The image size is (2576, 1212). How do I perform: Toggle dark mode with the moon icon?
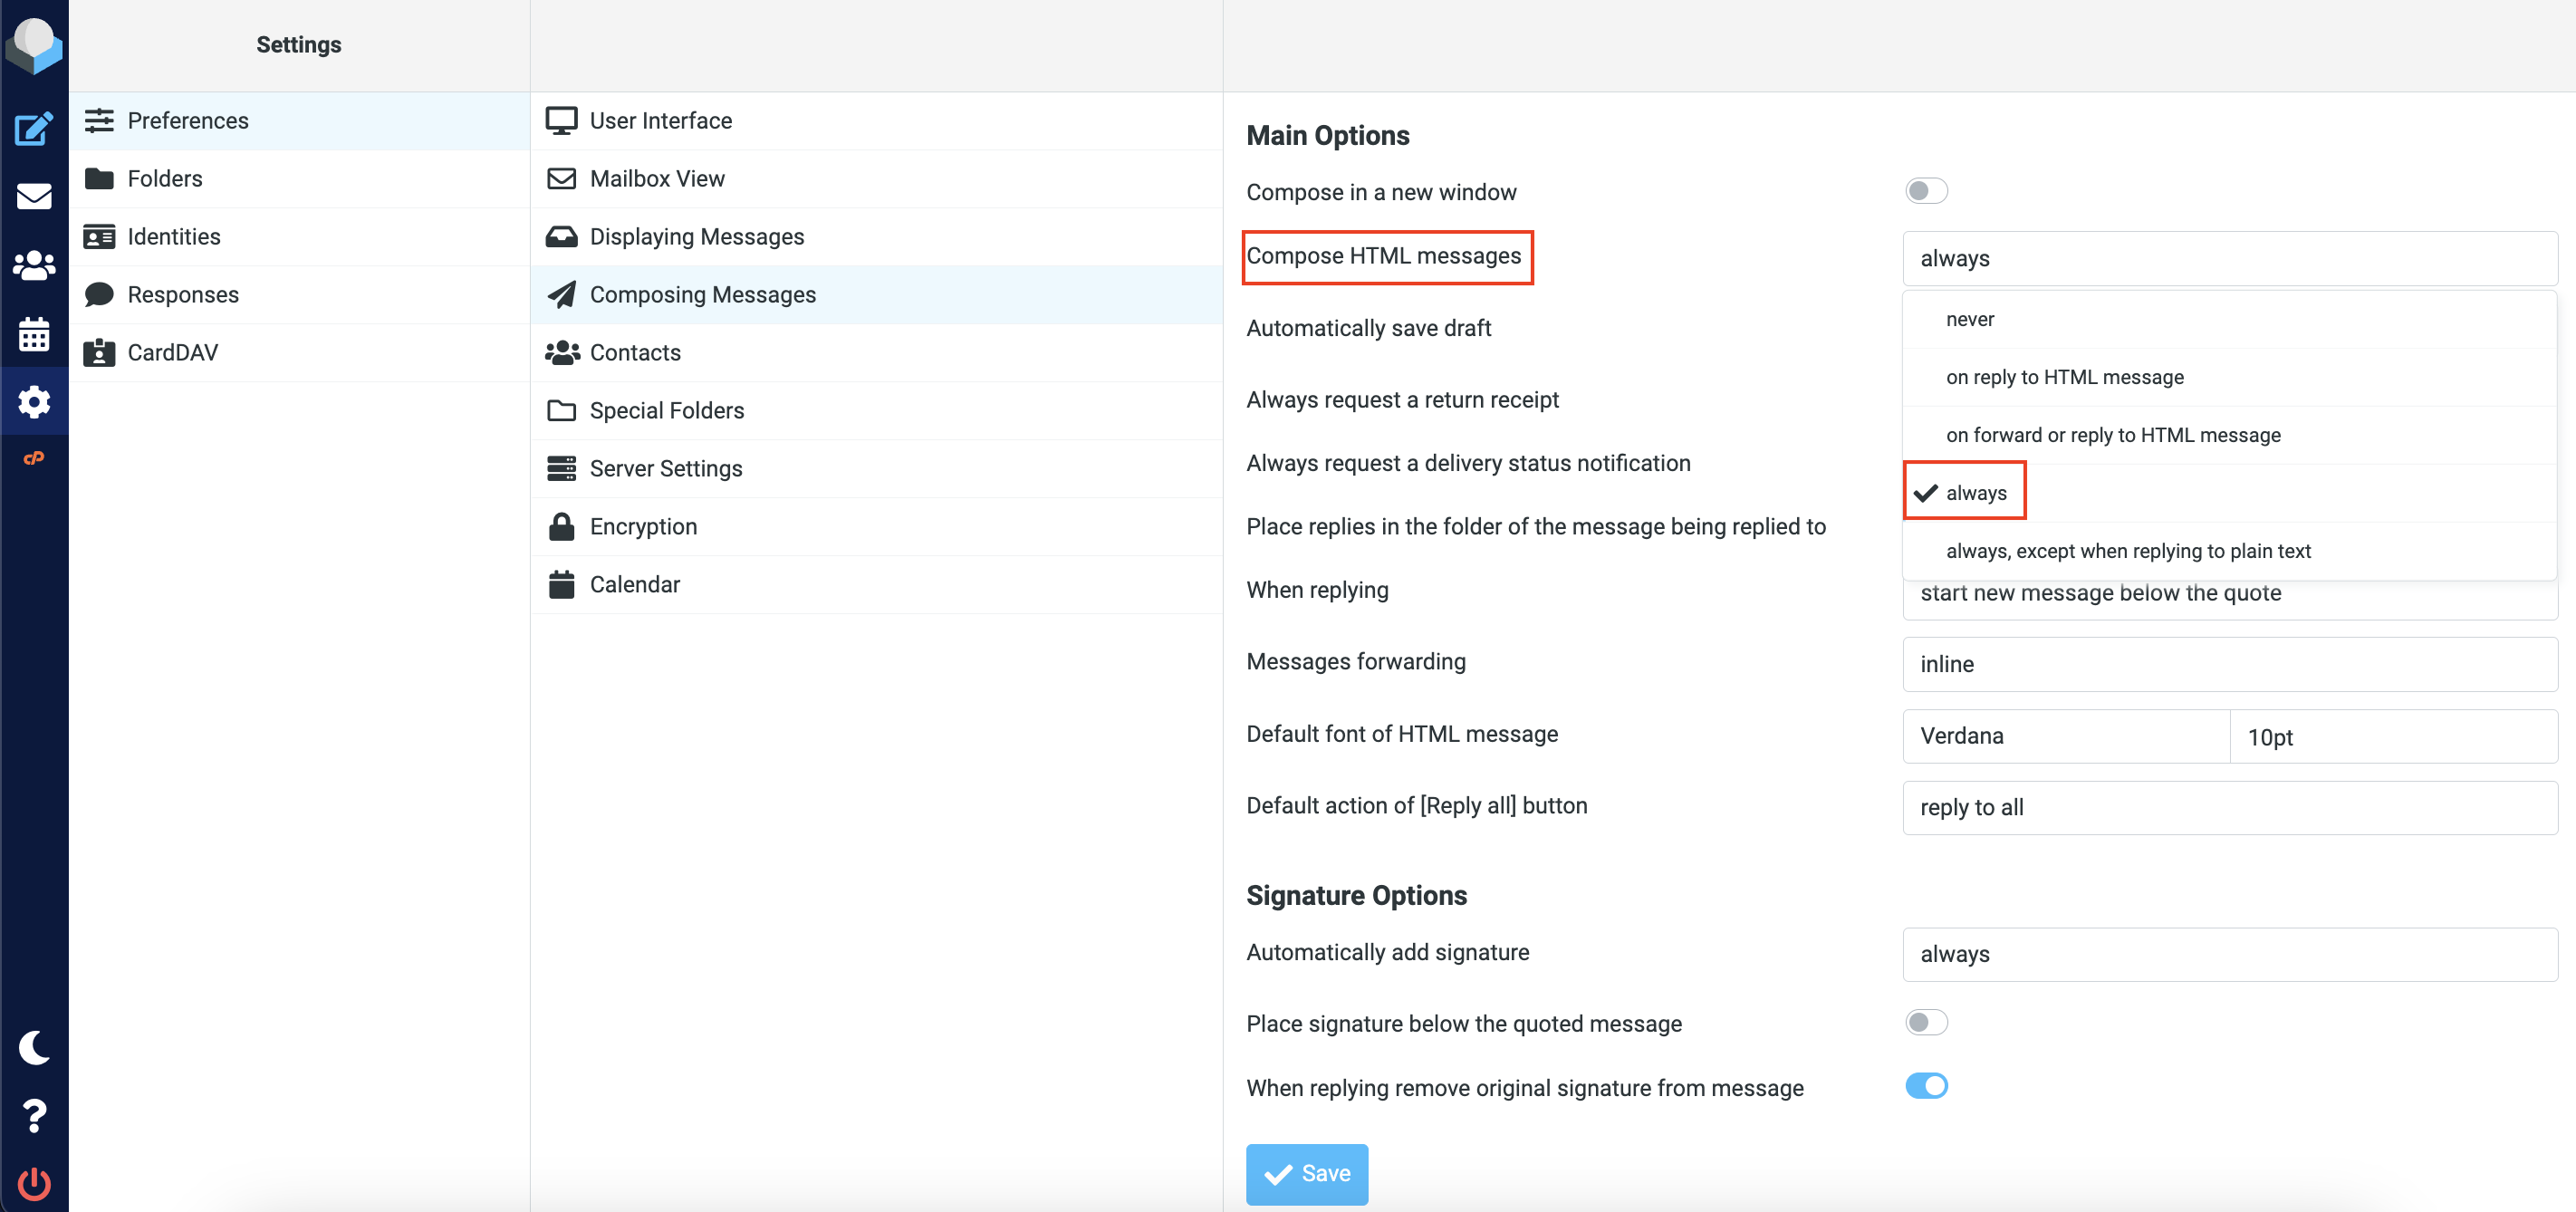[34, 1047]
